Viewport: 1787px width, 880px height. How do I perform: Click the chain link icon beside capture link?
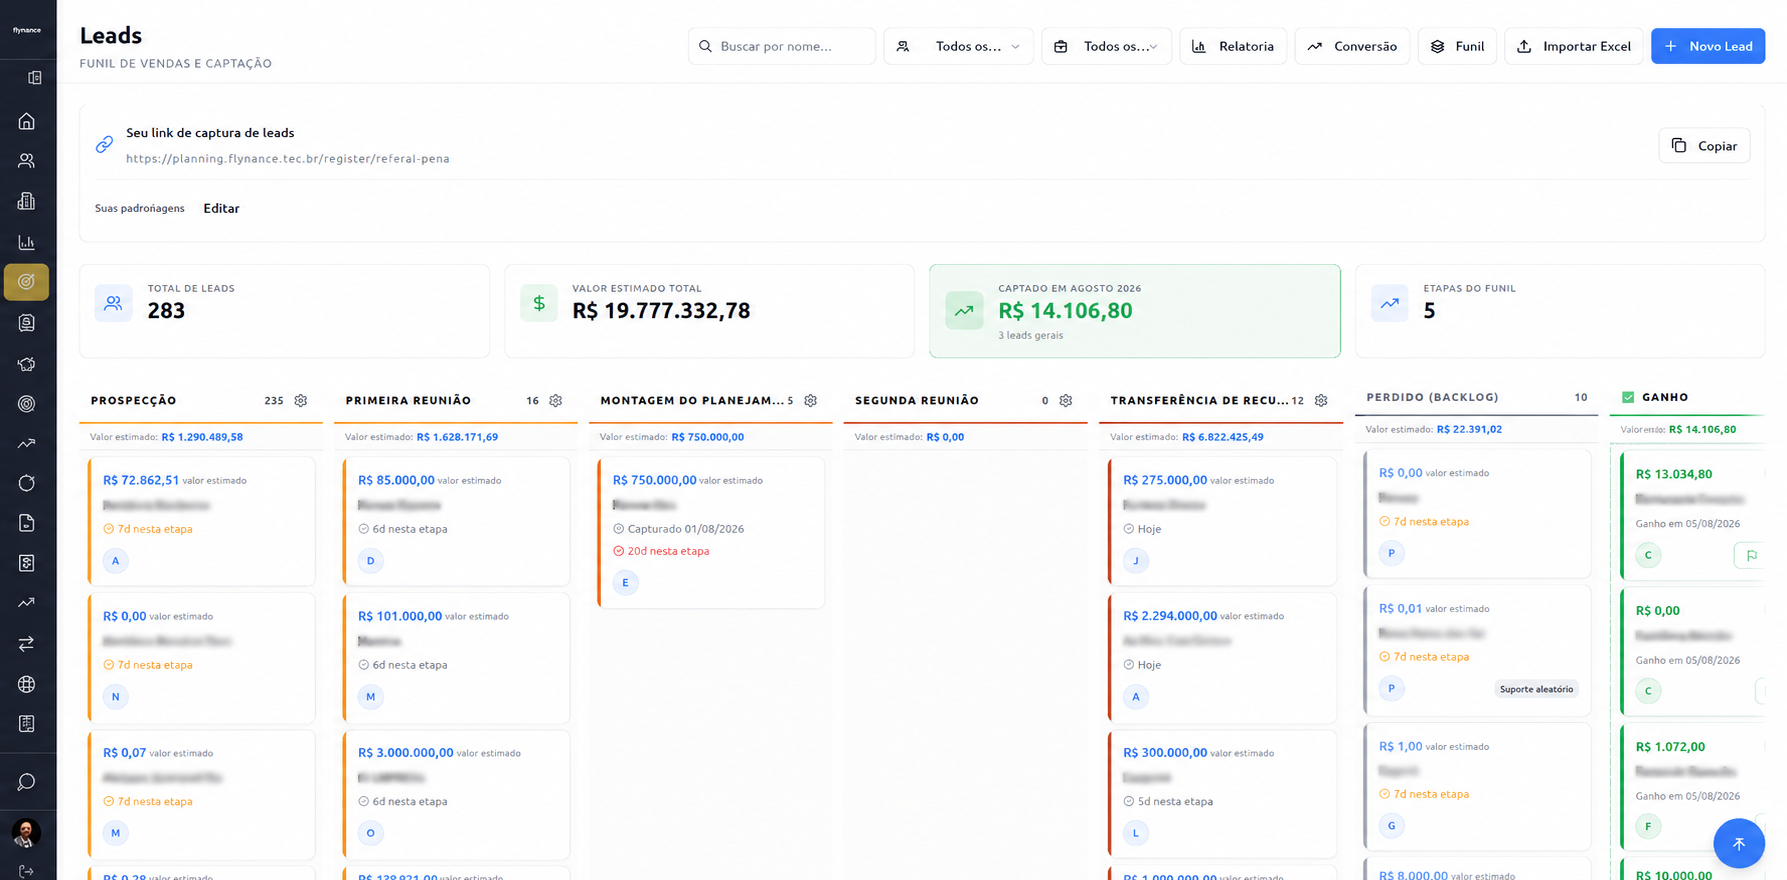[104, 145]
